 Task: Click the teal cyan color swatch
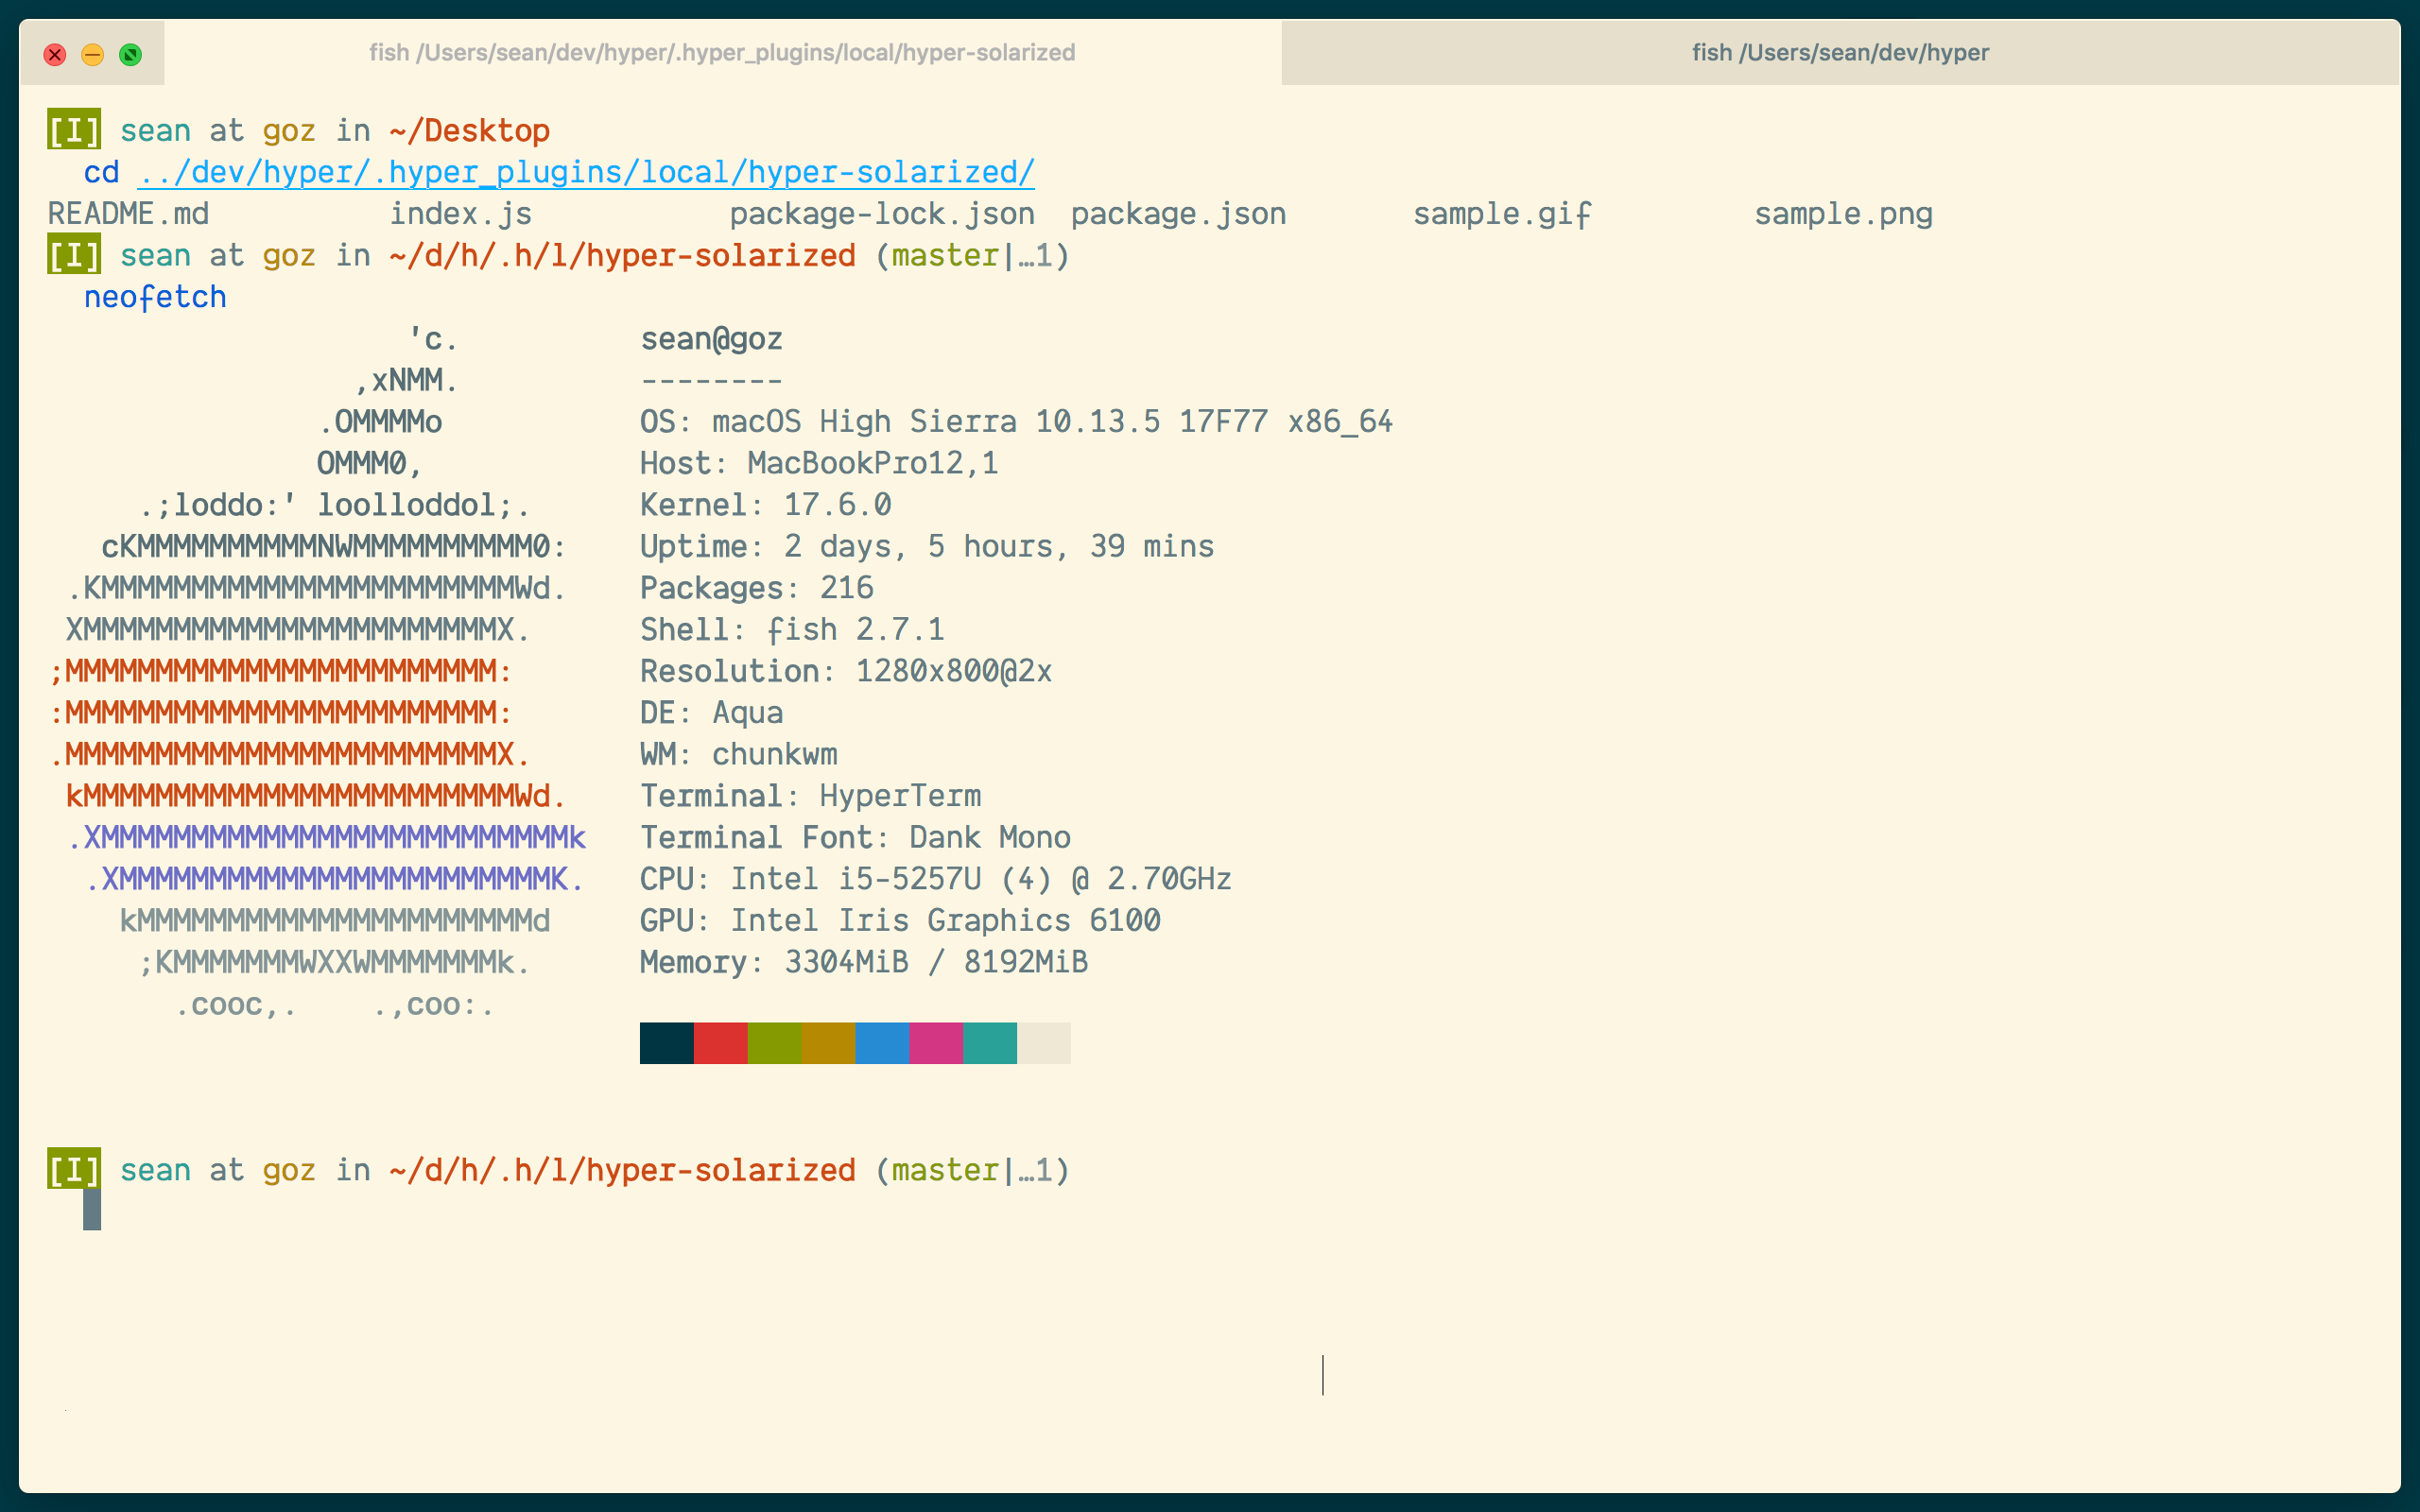(990, 1043)
